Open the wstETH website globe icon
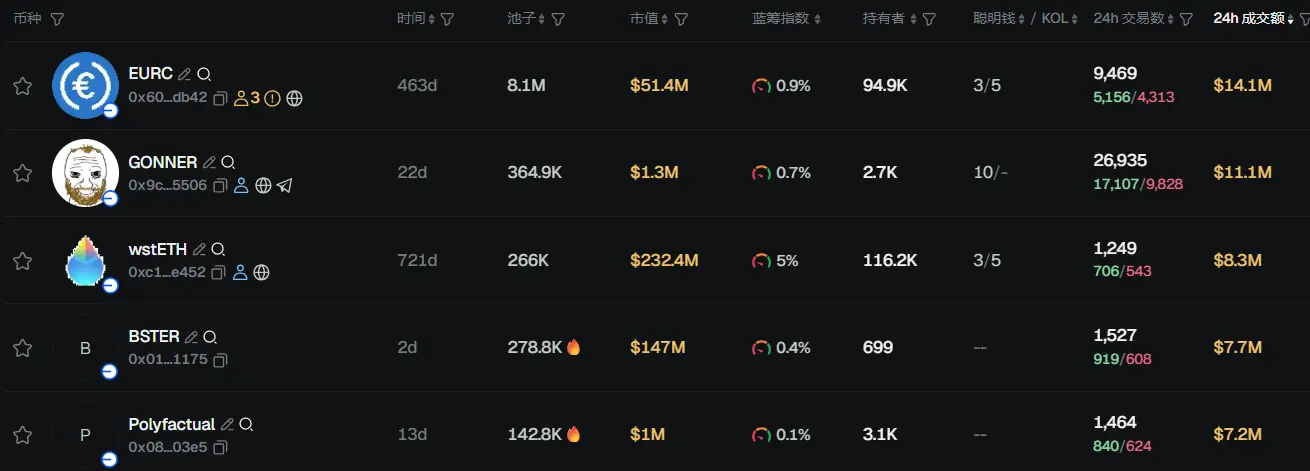This screenshot has width=1310, height=471. click(262, 272)
